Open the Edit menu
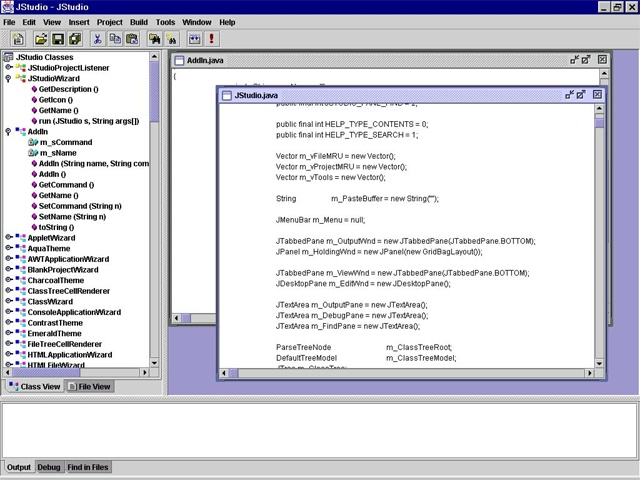The image size is (640, 480). click(x=29, y=22)
